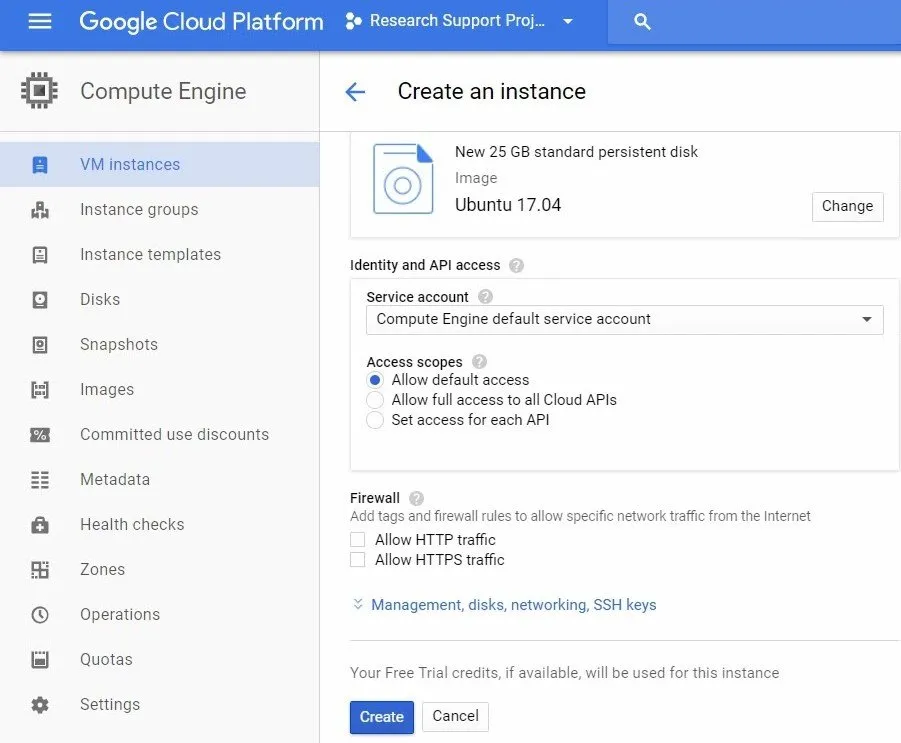Click Research Support Project name
This screenshot has height=743, width=901.
click(x=457, y=21)
